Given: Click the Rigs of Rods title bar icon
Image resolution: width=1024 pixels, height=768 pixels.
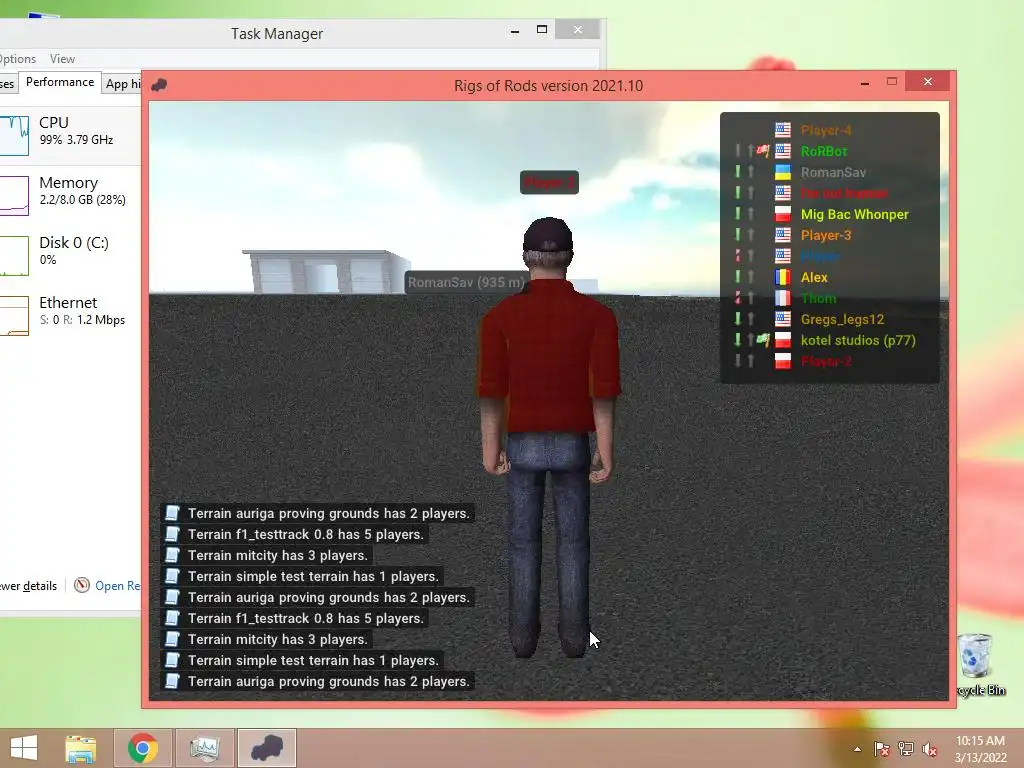Looking at the screenshot, I should (x=159, y=86).
